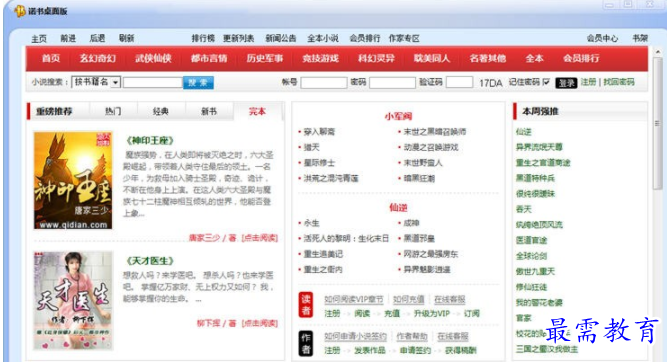Select 武侠仙侠 category in red navigation bar
This screenshot has height=362, width=667.
[153, 58]
